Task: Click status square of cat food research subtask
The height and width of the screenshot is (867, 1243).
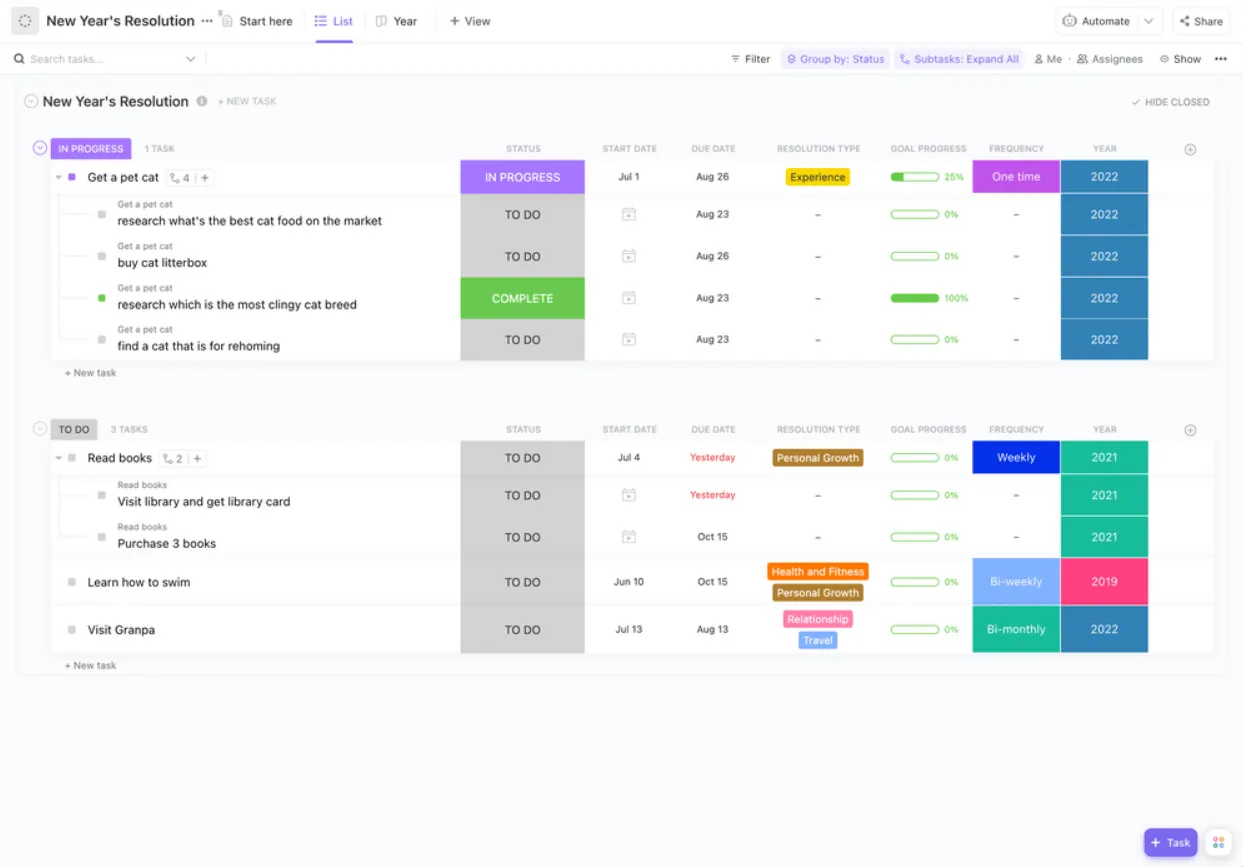Action: point(102,214)
